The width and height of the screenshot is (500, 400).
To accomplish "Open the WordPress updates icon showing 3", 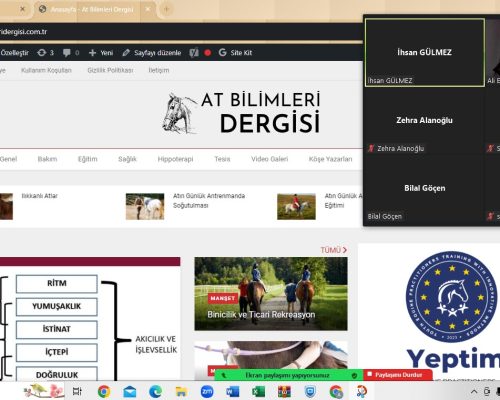I will (42, 53).
